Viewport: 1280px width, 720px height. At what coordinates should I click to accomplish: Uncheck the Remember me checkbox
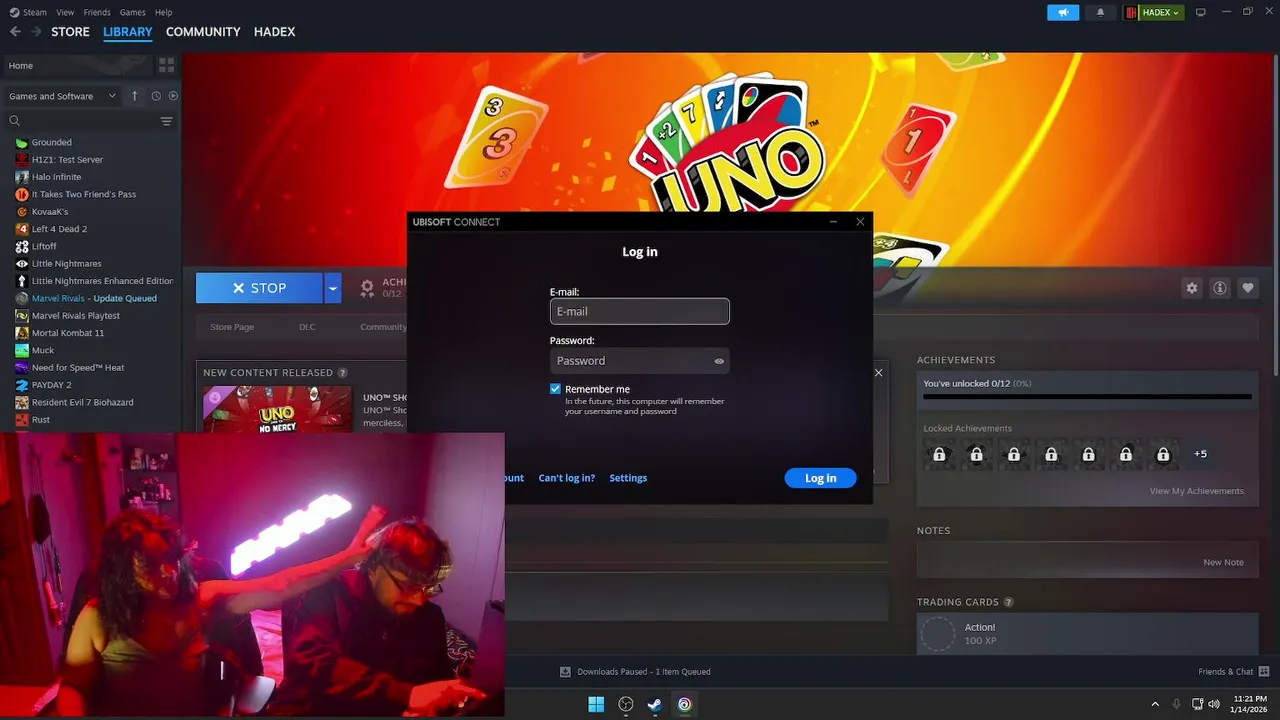click(x=555, y=389)
